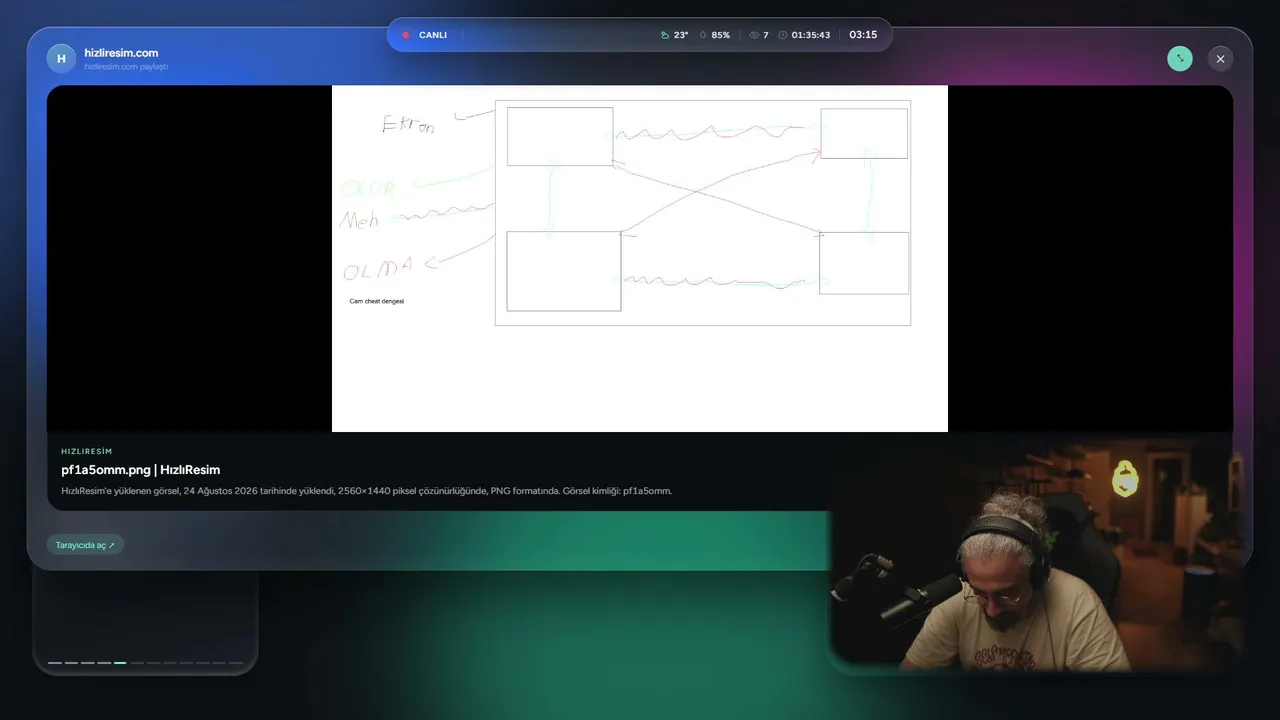Close the hizliresim.com shared card

click(1220, 59)
